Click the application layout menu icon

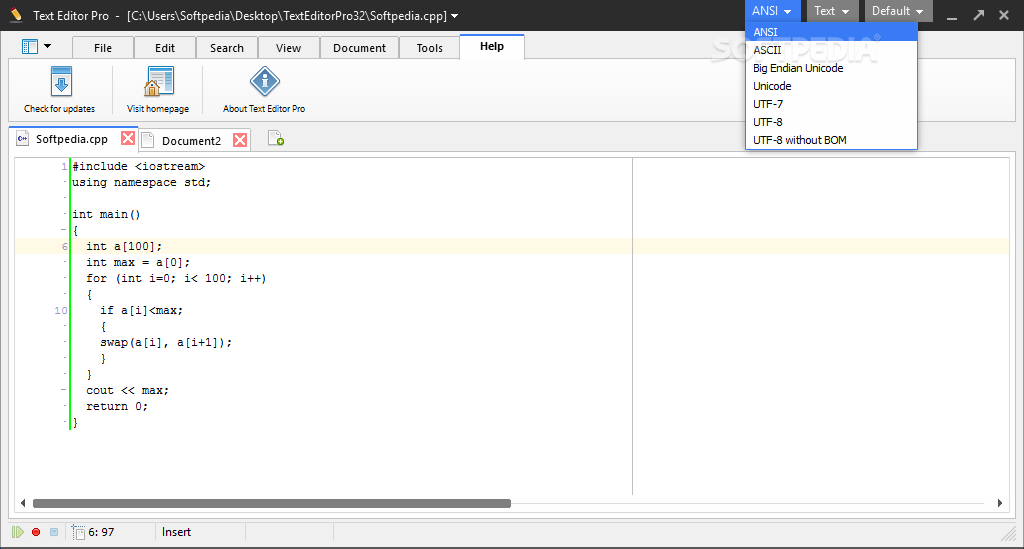(x=29, y=46)
